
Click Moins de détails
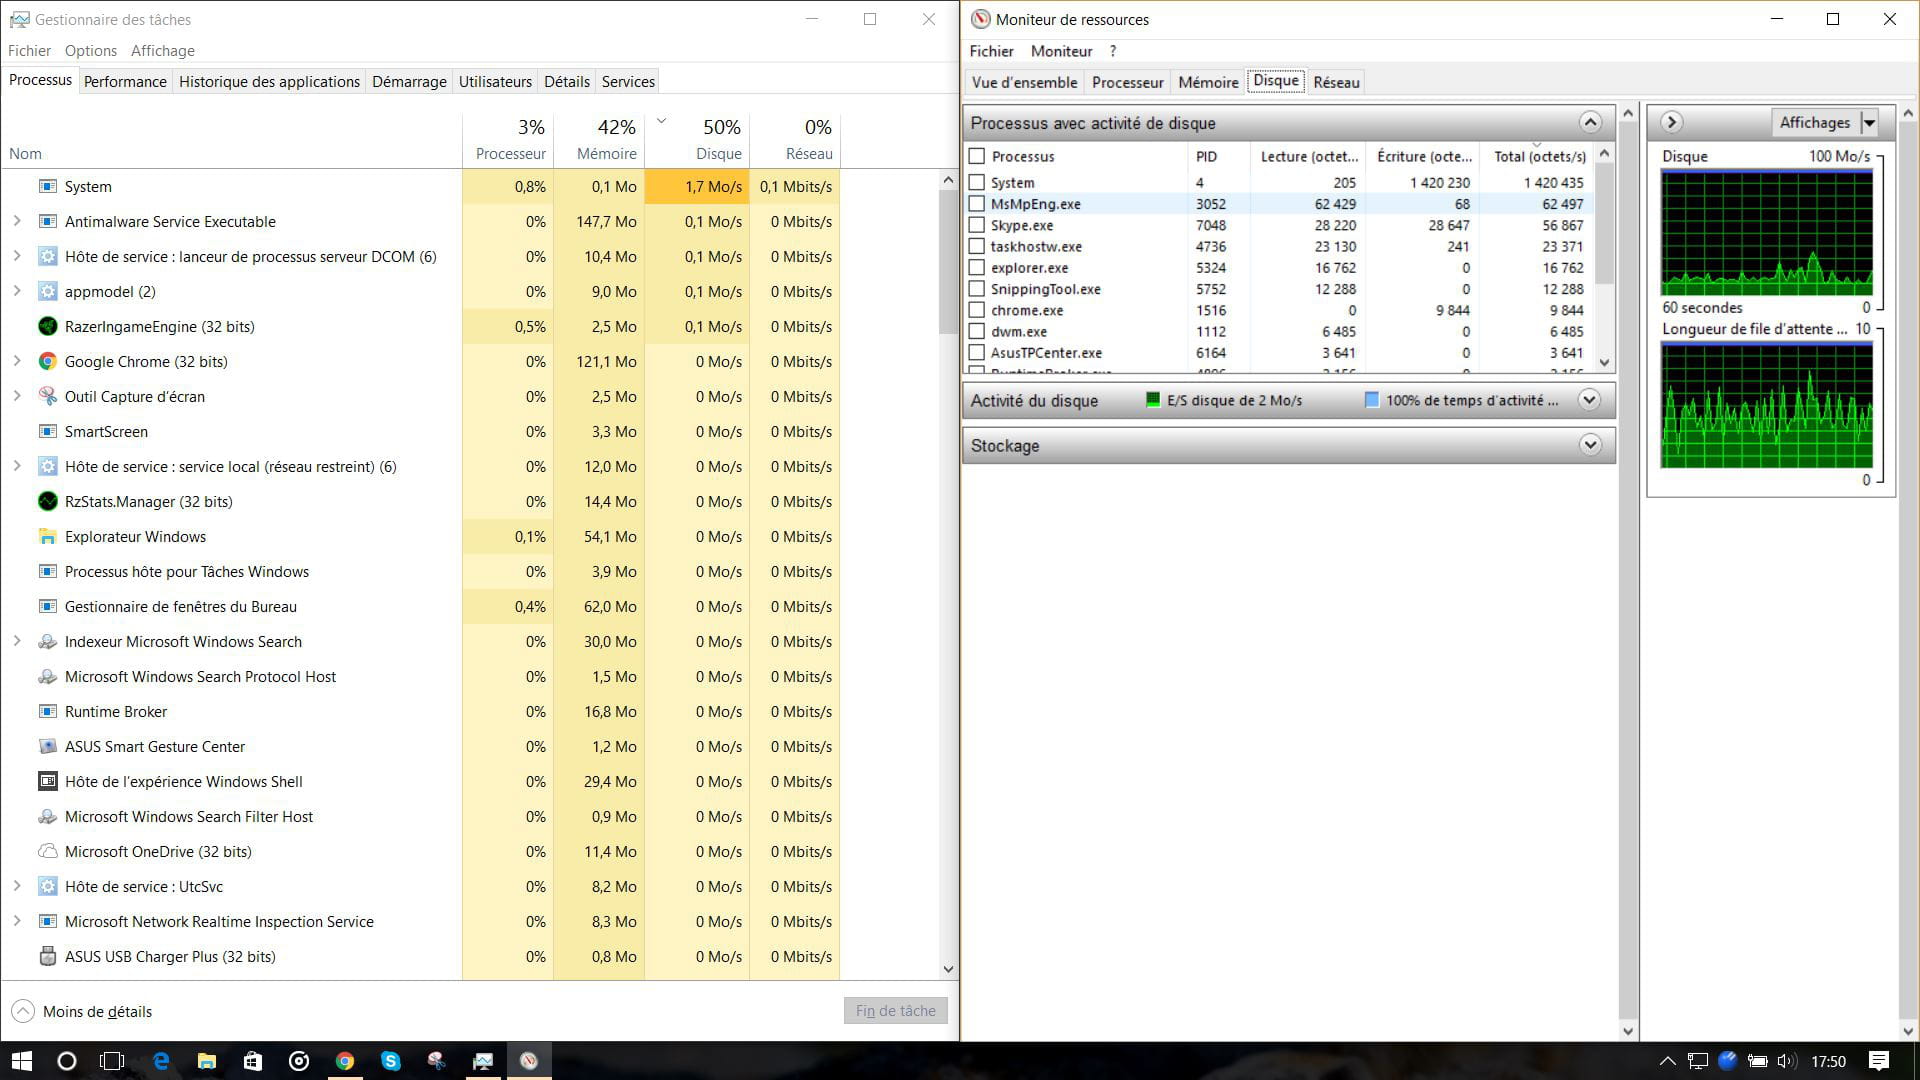coord(97,1011)
